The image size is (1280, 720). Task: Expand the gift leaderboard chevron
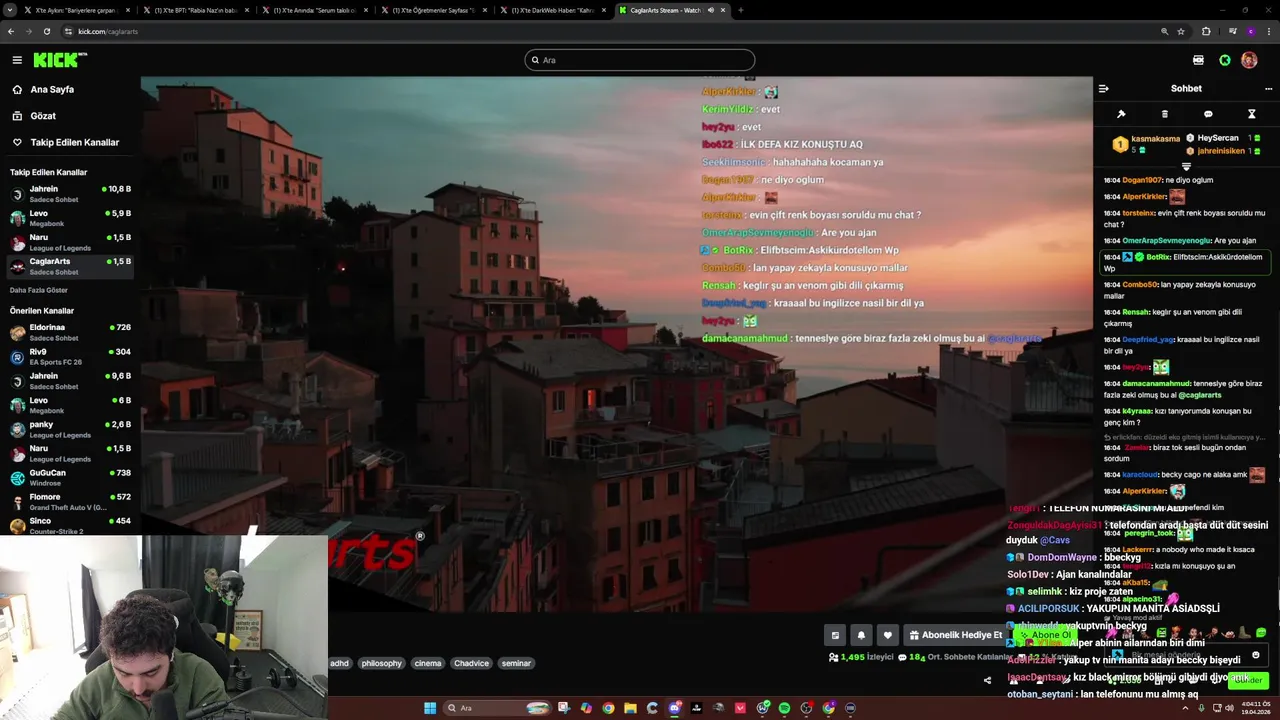coord(1186,166)
